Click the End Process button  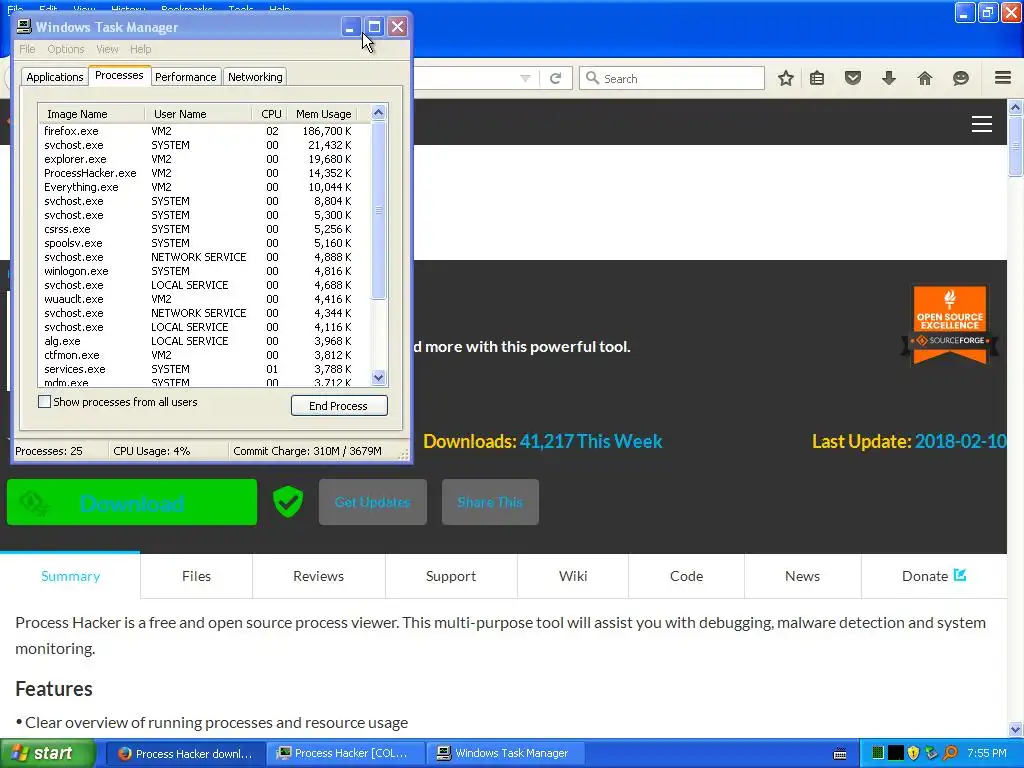(339, 406)
